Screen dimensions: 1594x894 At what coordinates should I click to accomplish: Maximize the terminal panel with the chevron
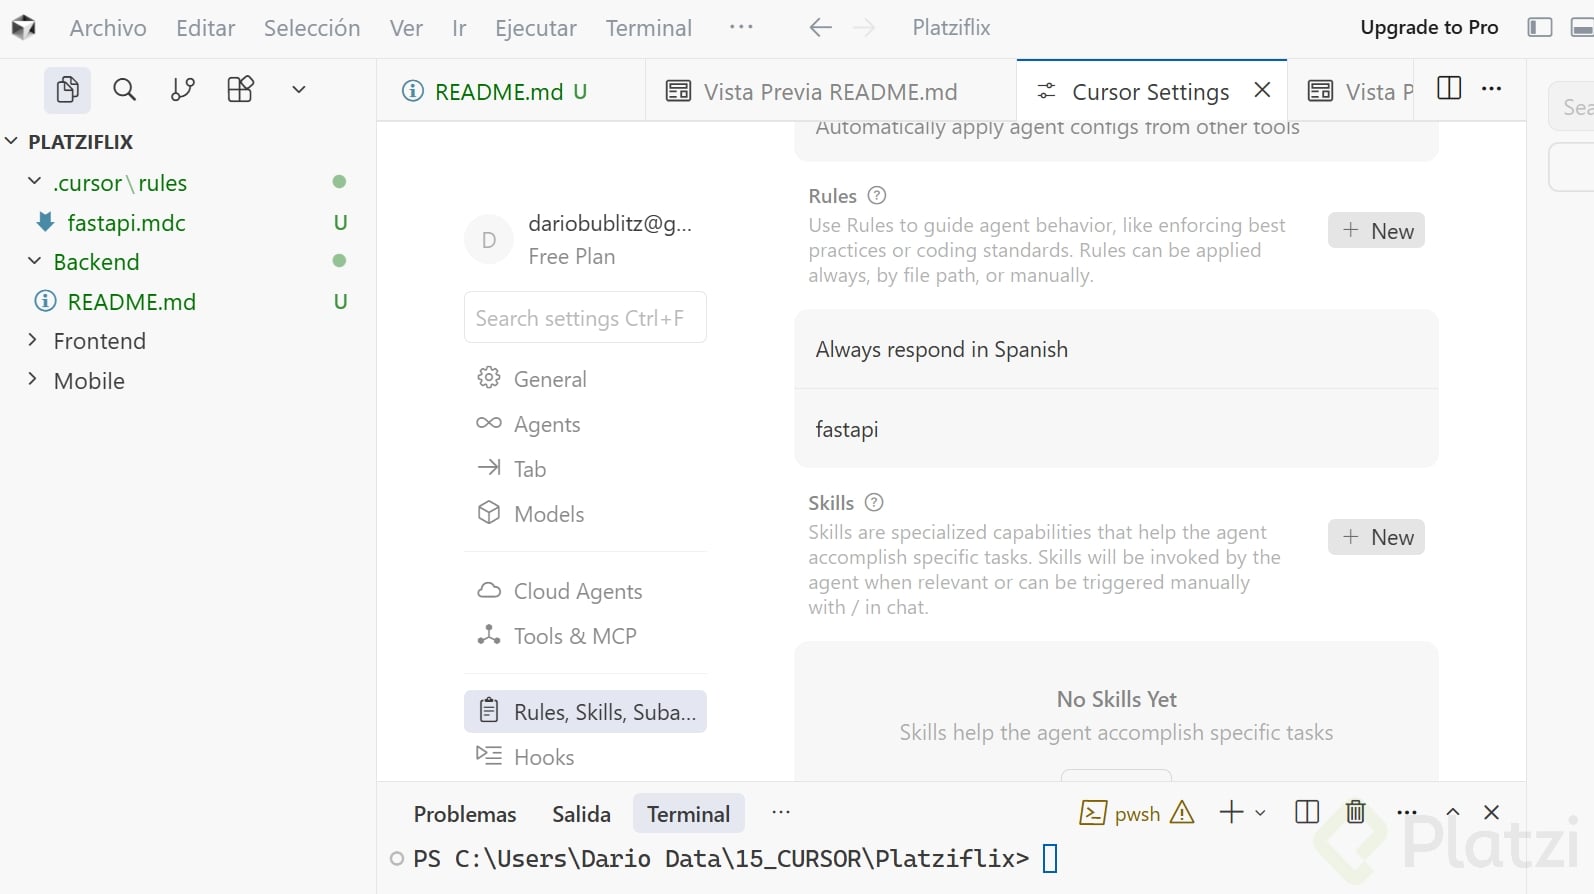coord(1453,812)
